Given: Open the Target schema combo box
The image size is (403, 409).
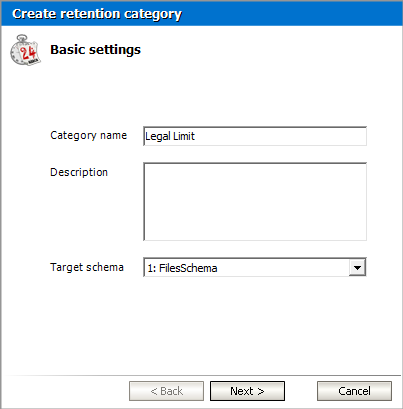Looking at the screenshot, I should click(255, 267).
